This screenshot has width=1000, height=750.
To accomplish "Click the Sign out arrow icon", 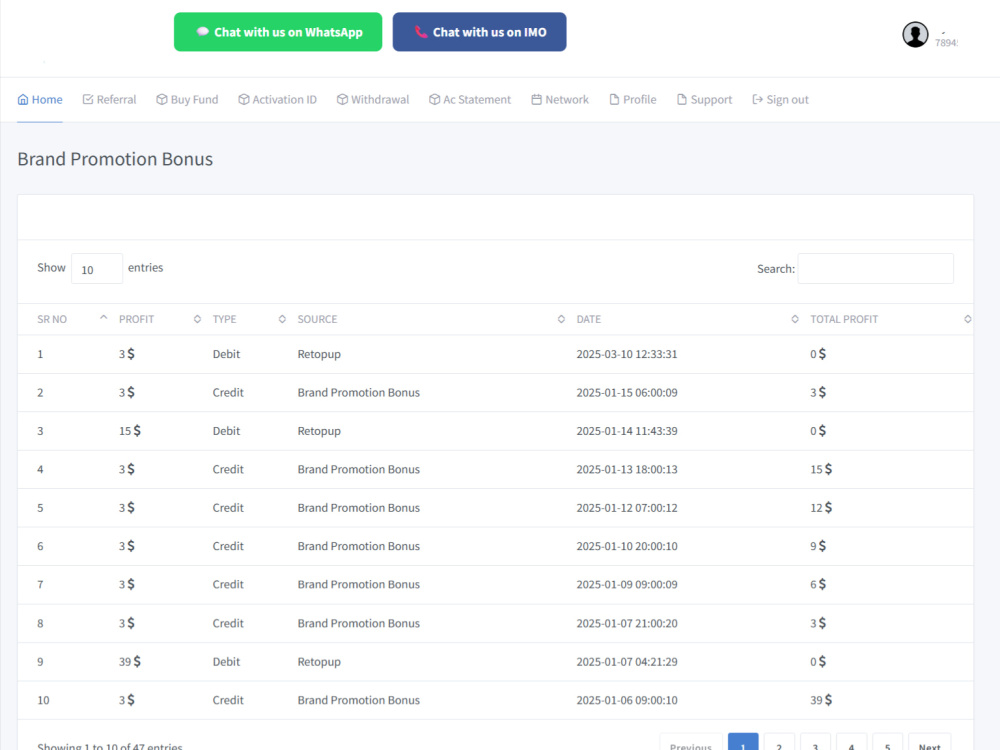I will click(758, 99).
